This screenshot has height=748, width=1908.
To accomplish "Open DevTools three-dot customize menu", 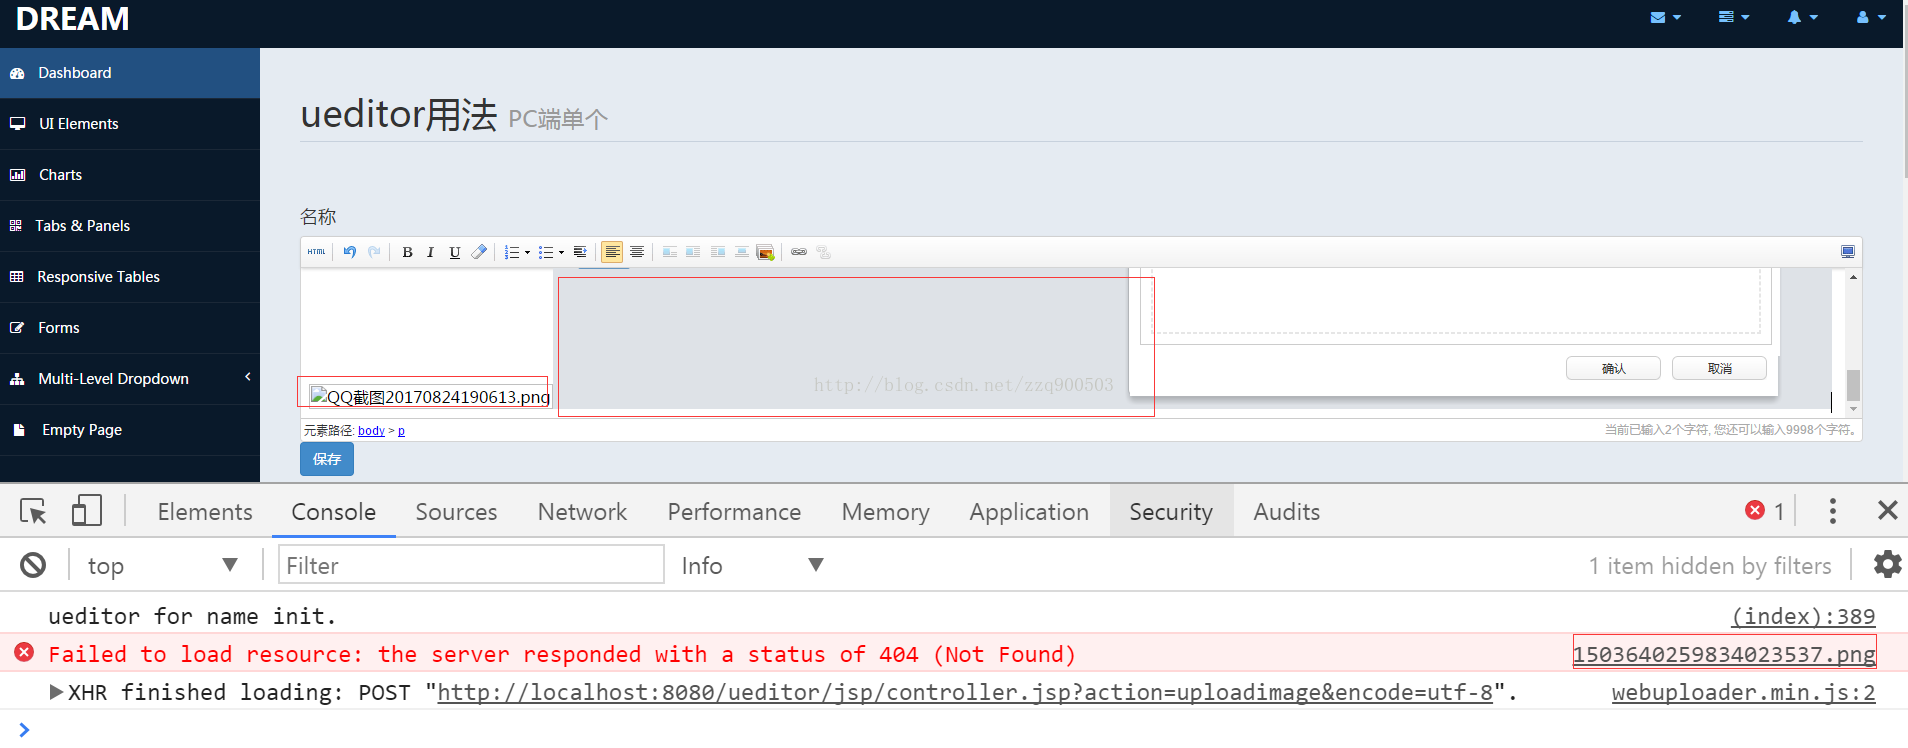I will (x=1832, y=511).
